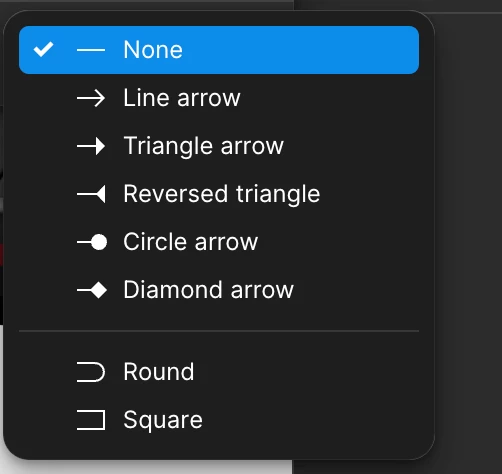The image size is (502, 474).
Task: Choose the Circle arrow text option
Action: tap(191, 242)
